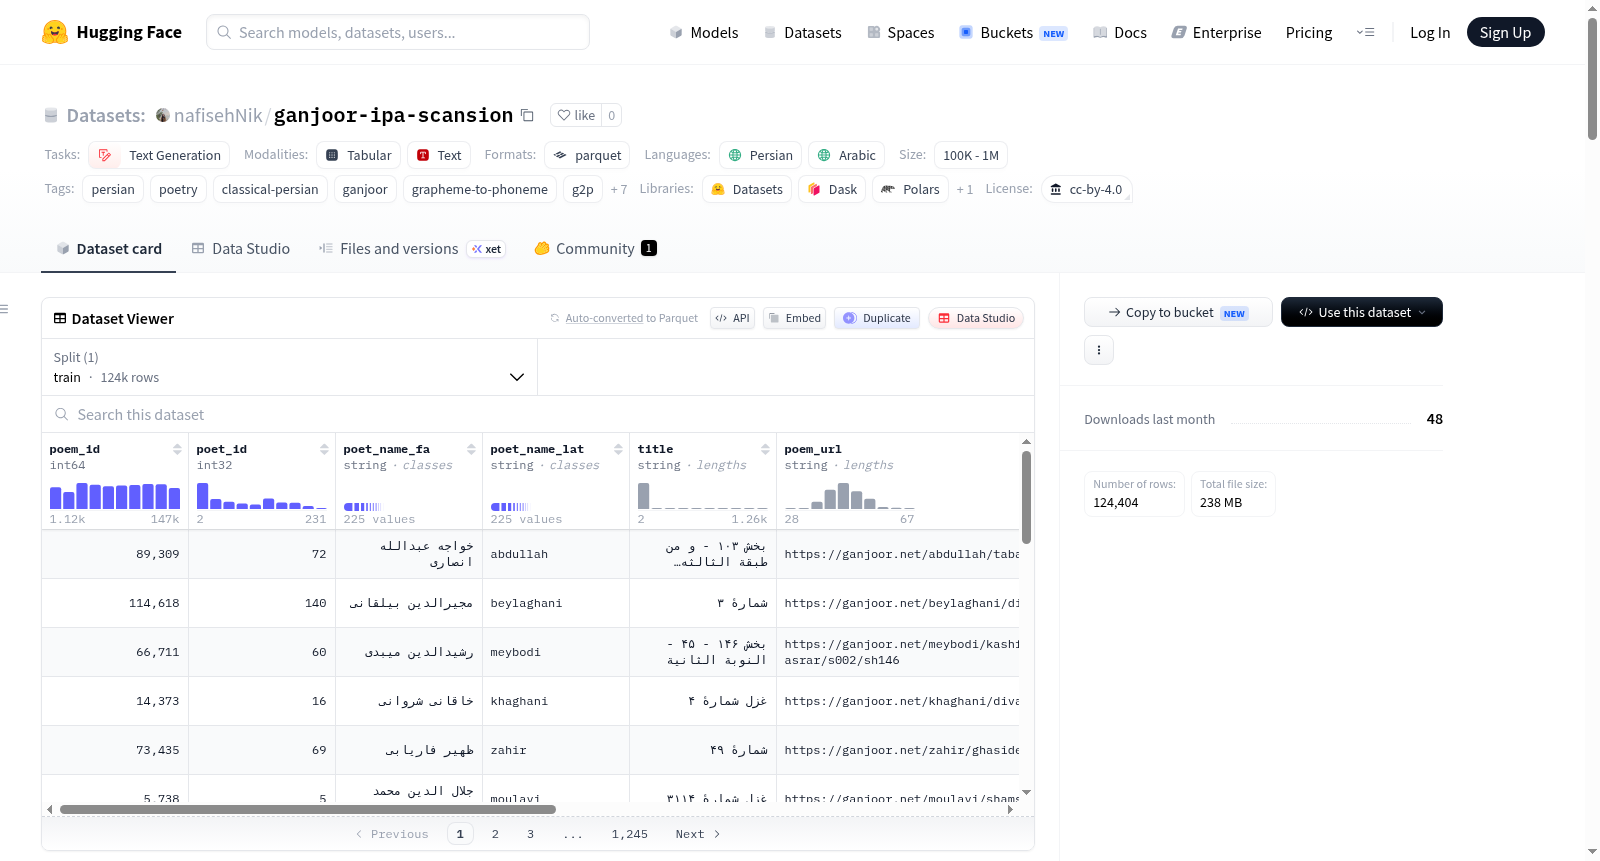1600x861 pixels.
Task: Open the cc-by-4.0 license tag
Action: (1086, 189)
